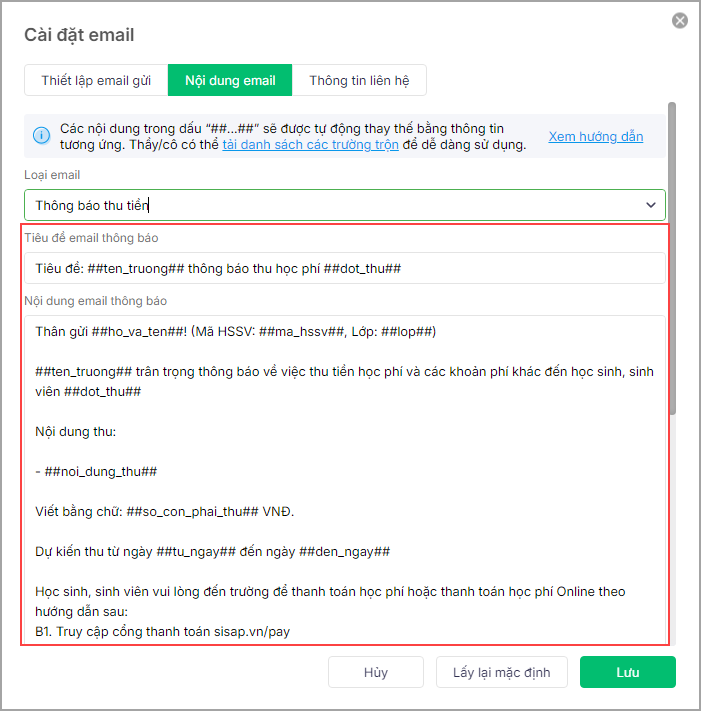Screen dimensions: 701x711
Task: Click the Thông báo thu tiền combo box
Action: tap(330, 206)
